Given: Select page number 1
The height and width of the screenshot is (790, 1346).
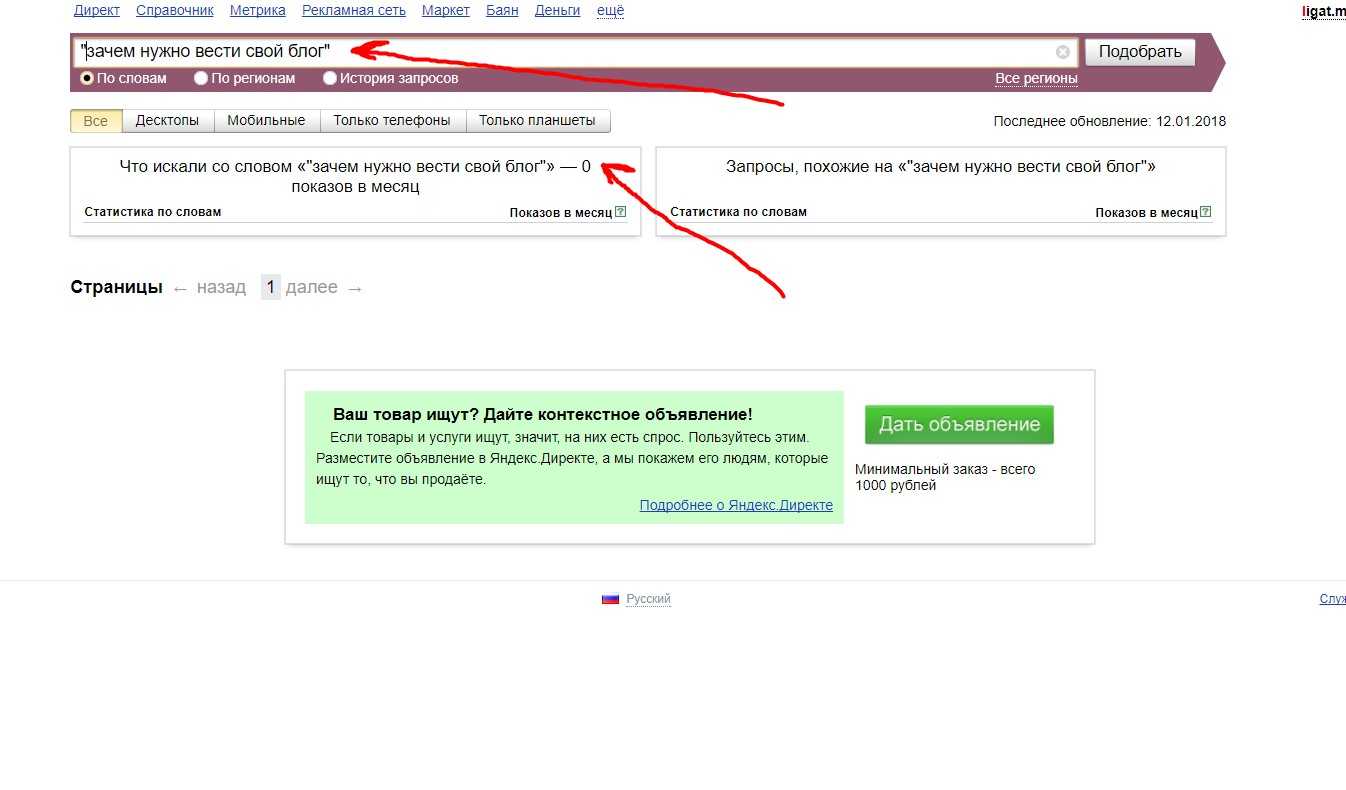Looking at the screenshot, I should pos(270,287).
